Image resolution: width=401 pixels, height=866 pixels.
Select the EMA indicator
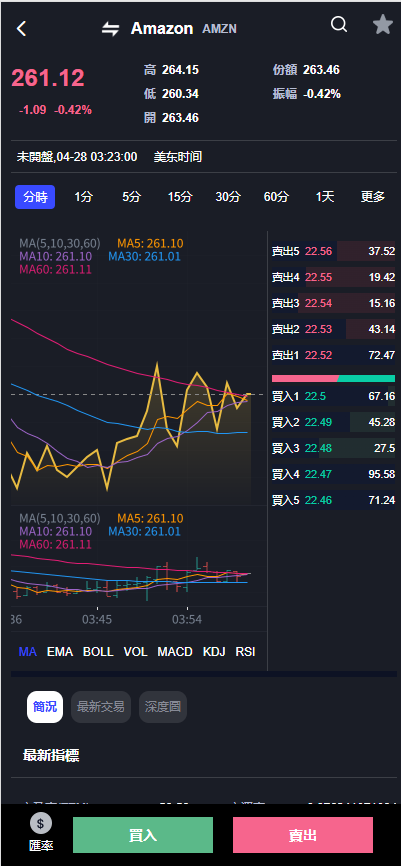point(60,652)
